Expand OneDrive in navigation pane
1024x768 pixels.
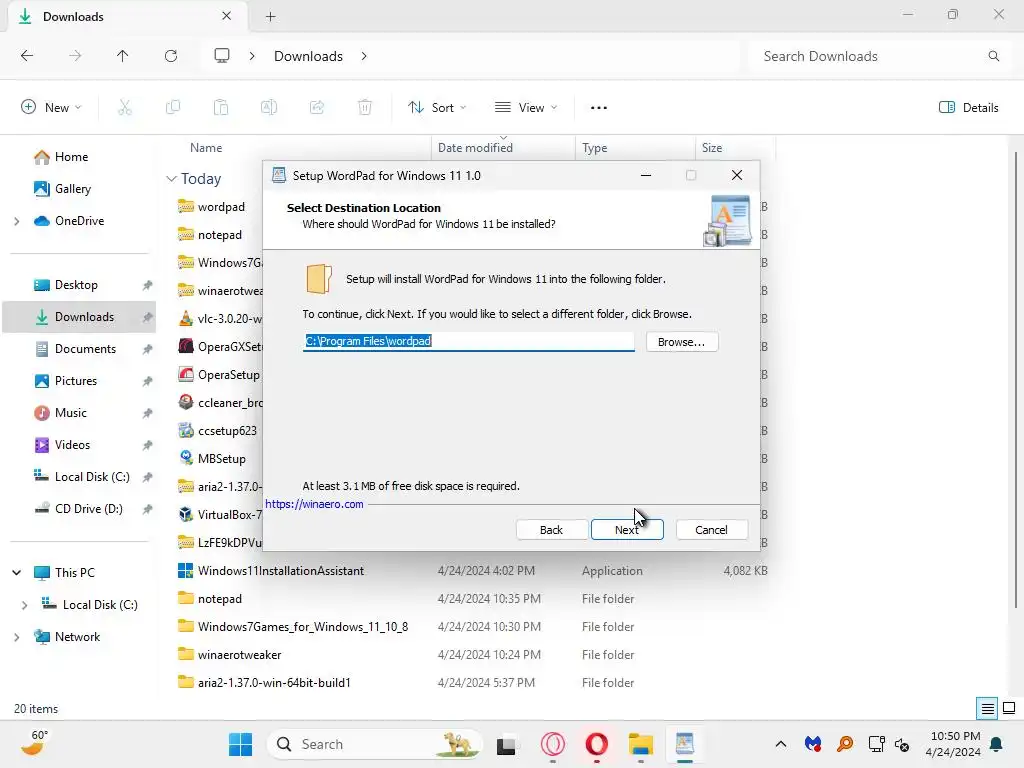[16, 221]
